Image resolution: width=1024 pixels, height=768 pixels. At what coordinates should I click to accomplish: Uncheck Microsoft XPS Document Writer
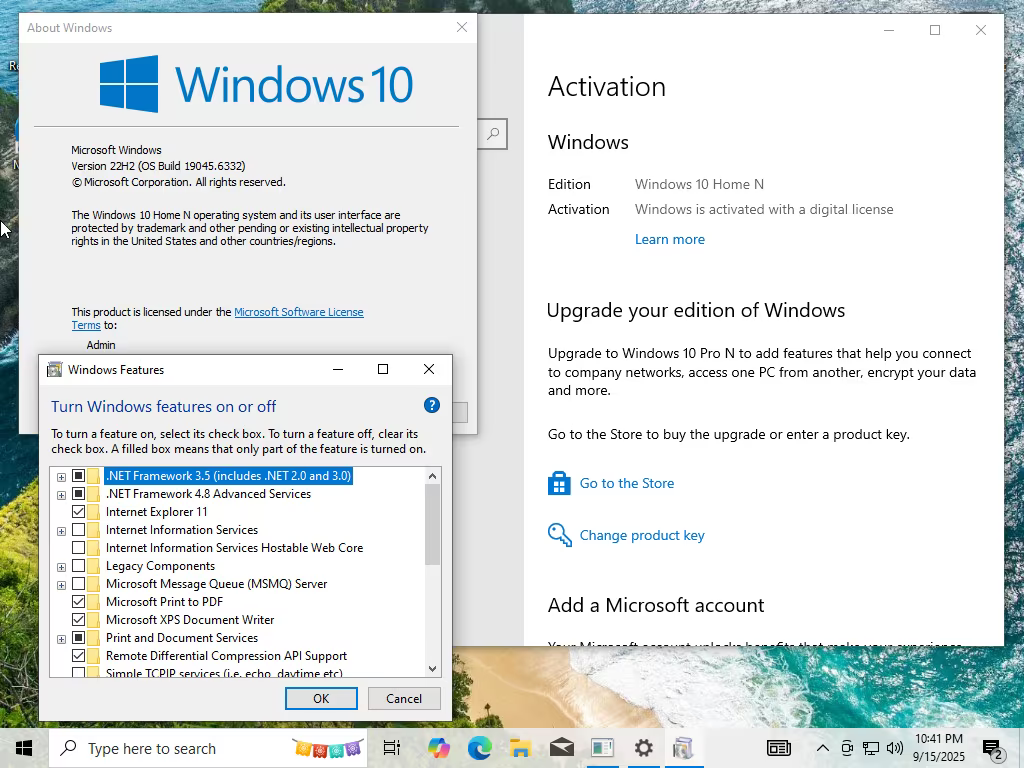click(78, 619)
